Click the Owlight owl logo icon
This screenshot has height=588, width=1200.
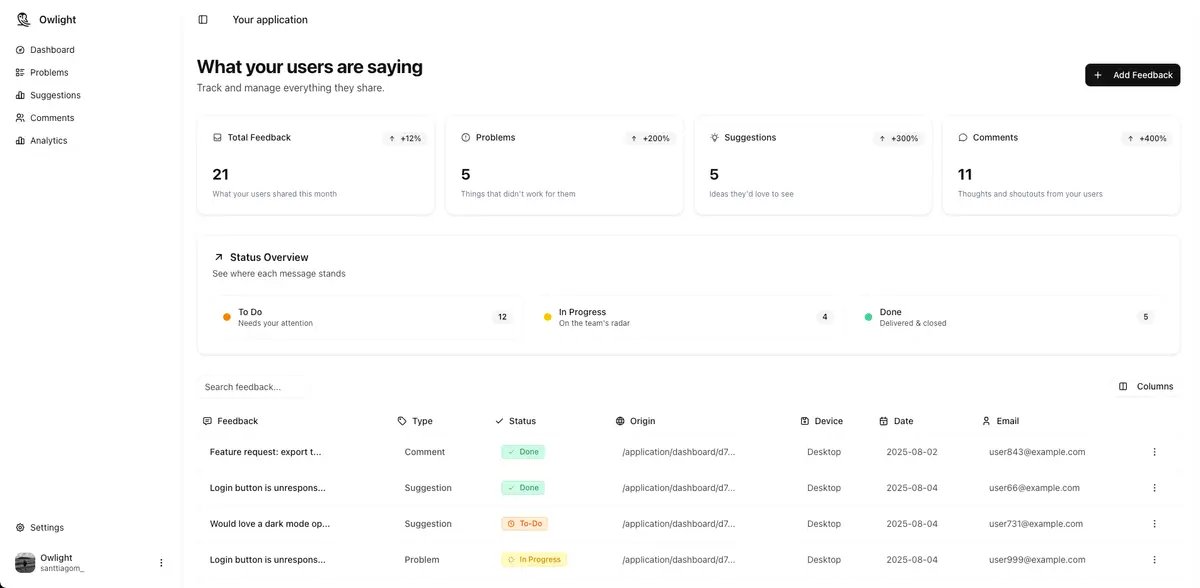[x=23, y=19]
